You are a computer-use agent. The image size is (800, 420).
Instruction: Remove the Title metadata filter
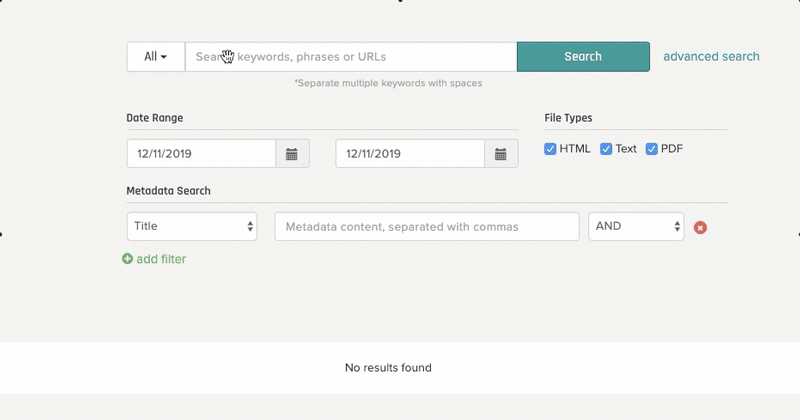tap(700, 228)
